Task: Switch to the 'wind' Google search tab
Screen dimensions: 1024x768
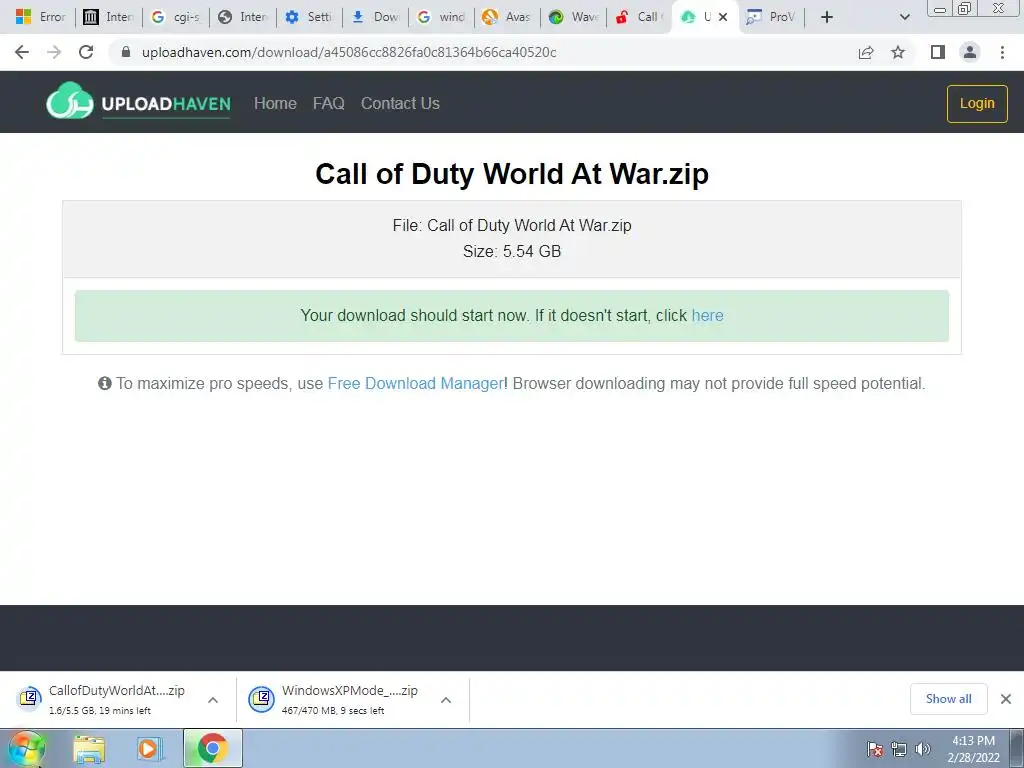Action: pyautogui.click(x=442, y=17)
